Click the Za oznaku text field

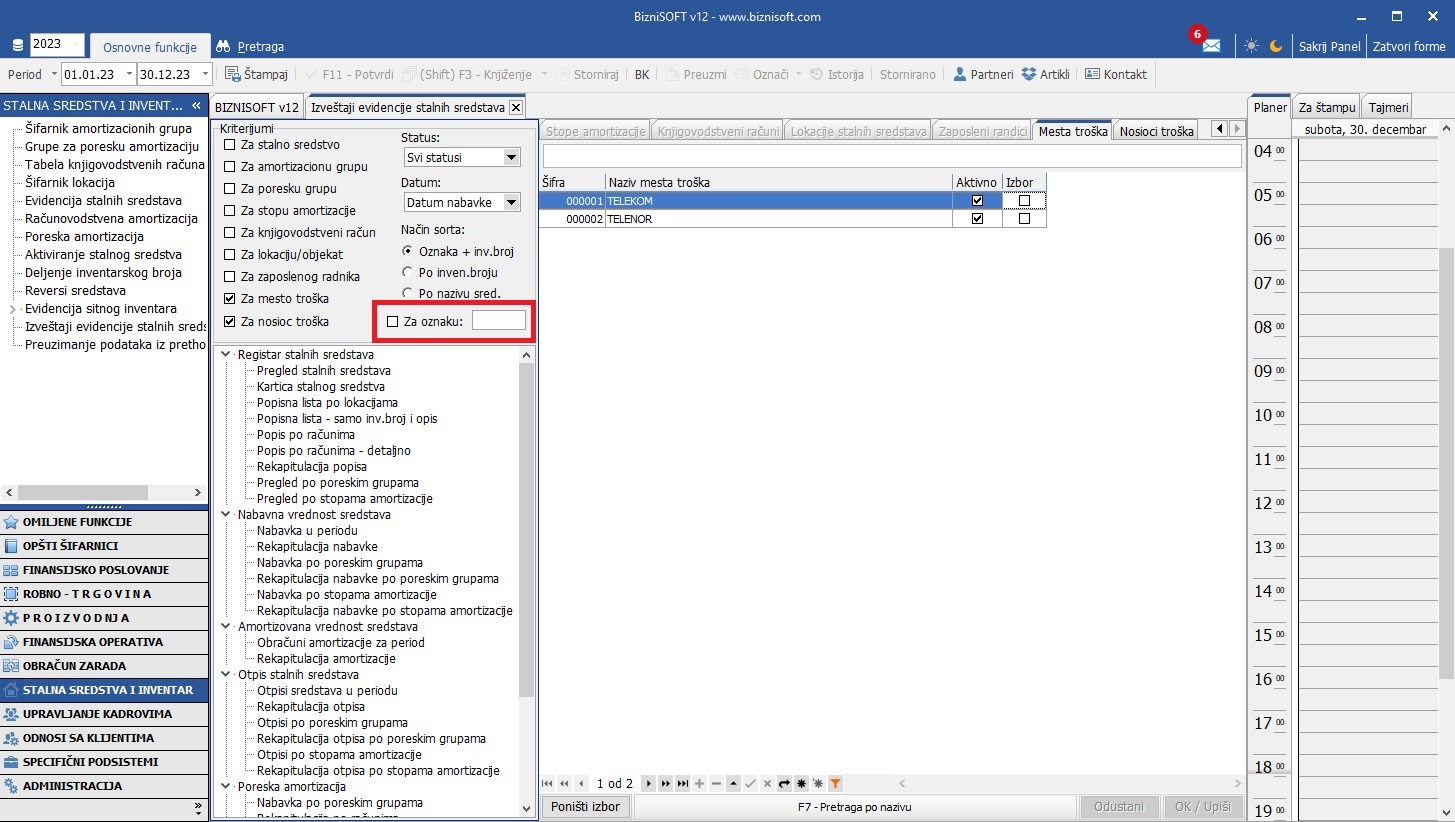[498, 321]
